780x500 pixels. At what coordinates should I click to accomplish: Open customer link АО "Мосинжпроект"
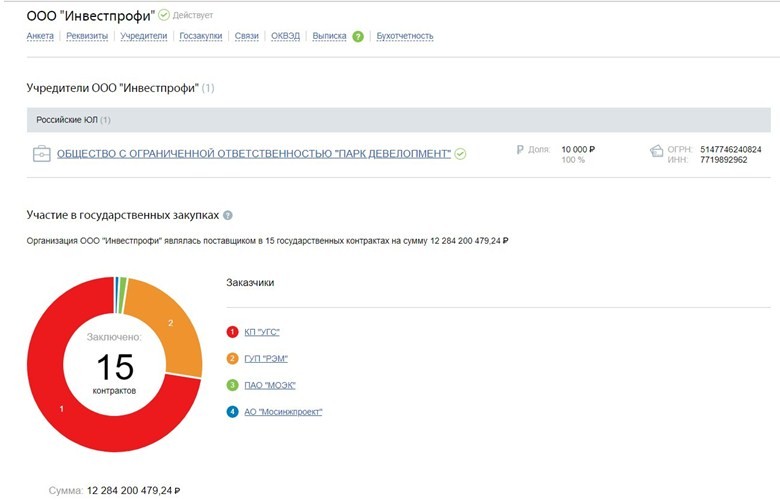[284, 411]
